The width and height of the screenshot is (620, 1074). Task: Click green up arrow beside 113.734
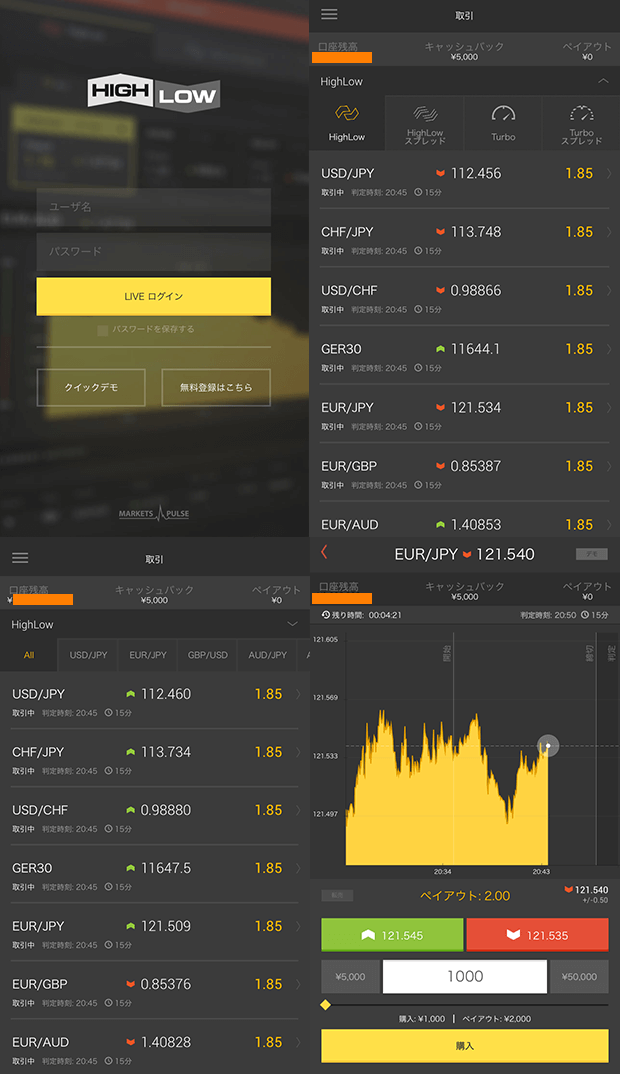[130, 752]
